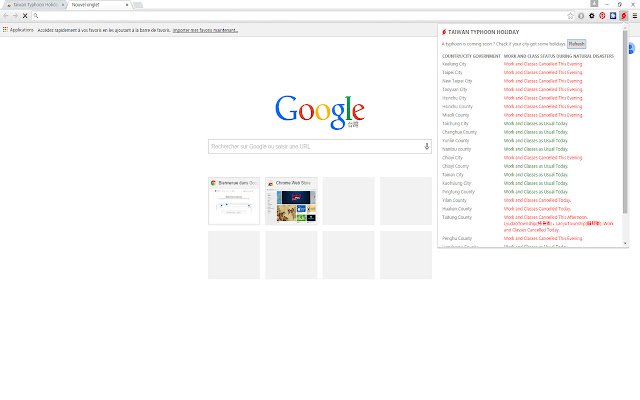Click the 'WORK AND CLASS STATUS' column header
Viewport: 640px width, 400px height.
559,56
